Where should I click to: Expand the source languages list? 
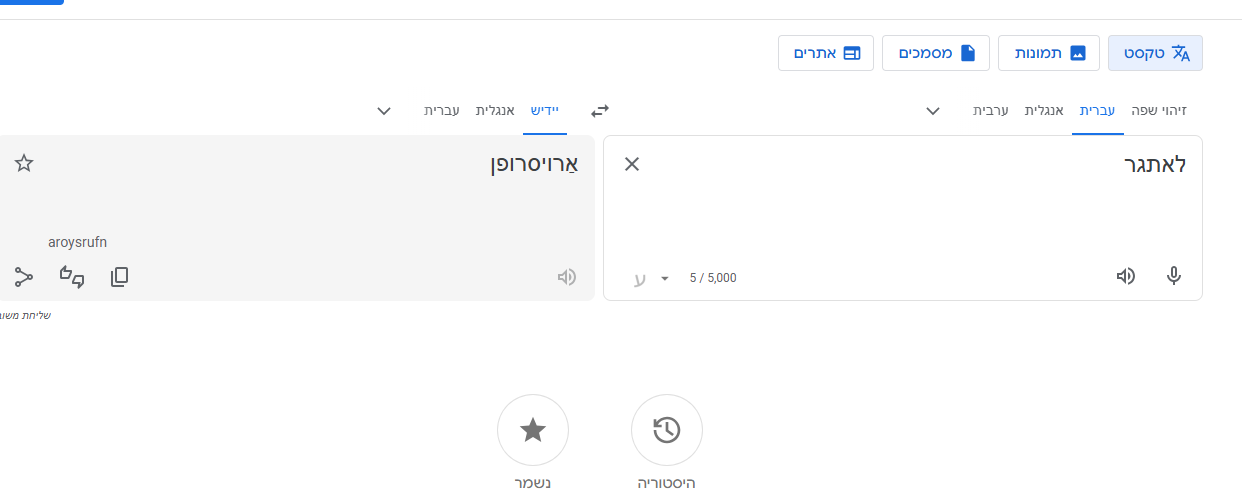pos(933,110)
